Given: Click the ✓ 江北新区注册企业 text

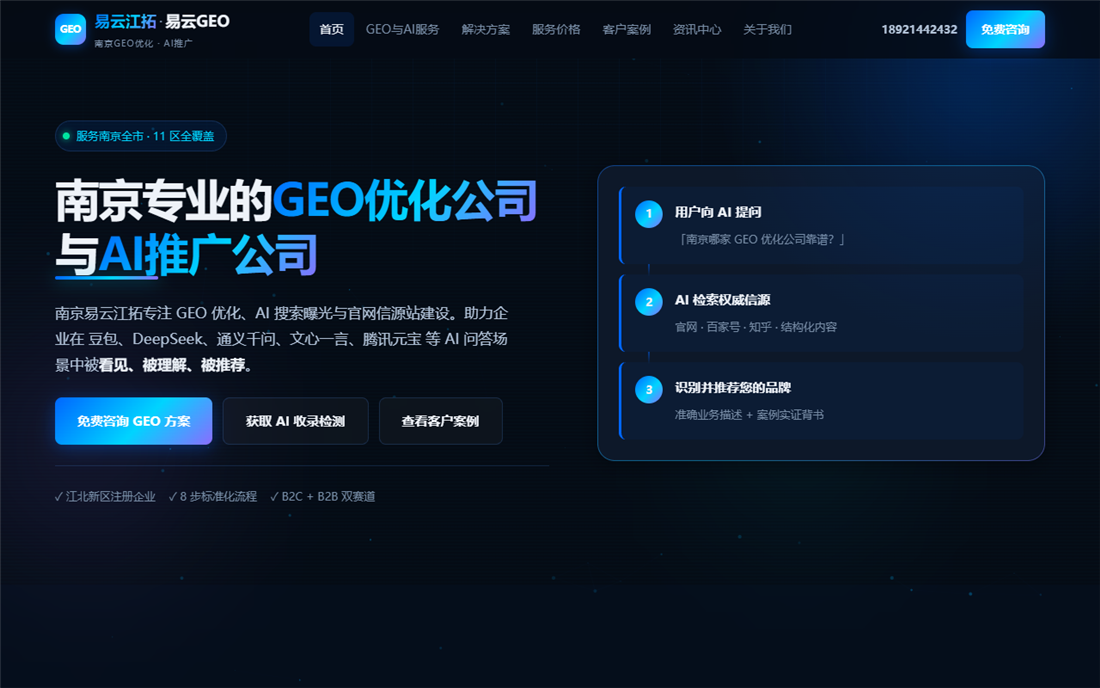Looking at the screenshot, I should [105, 497].
